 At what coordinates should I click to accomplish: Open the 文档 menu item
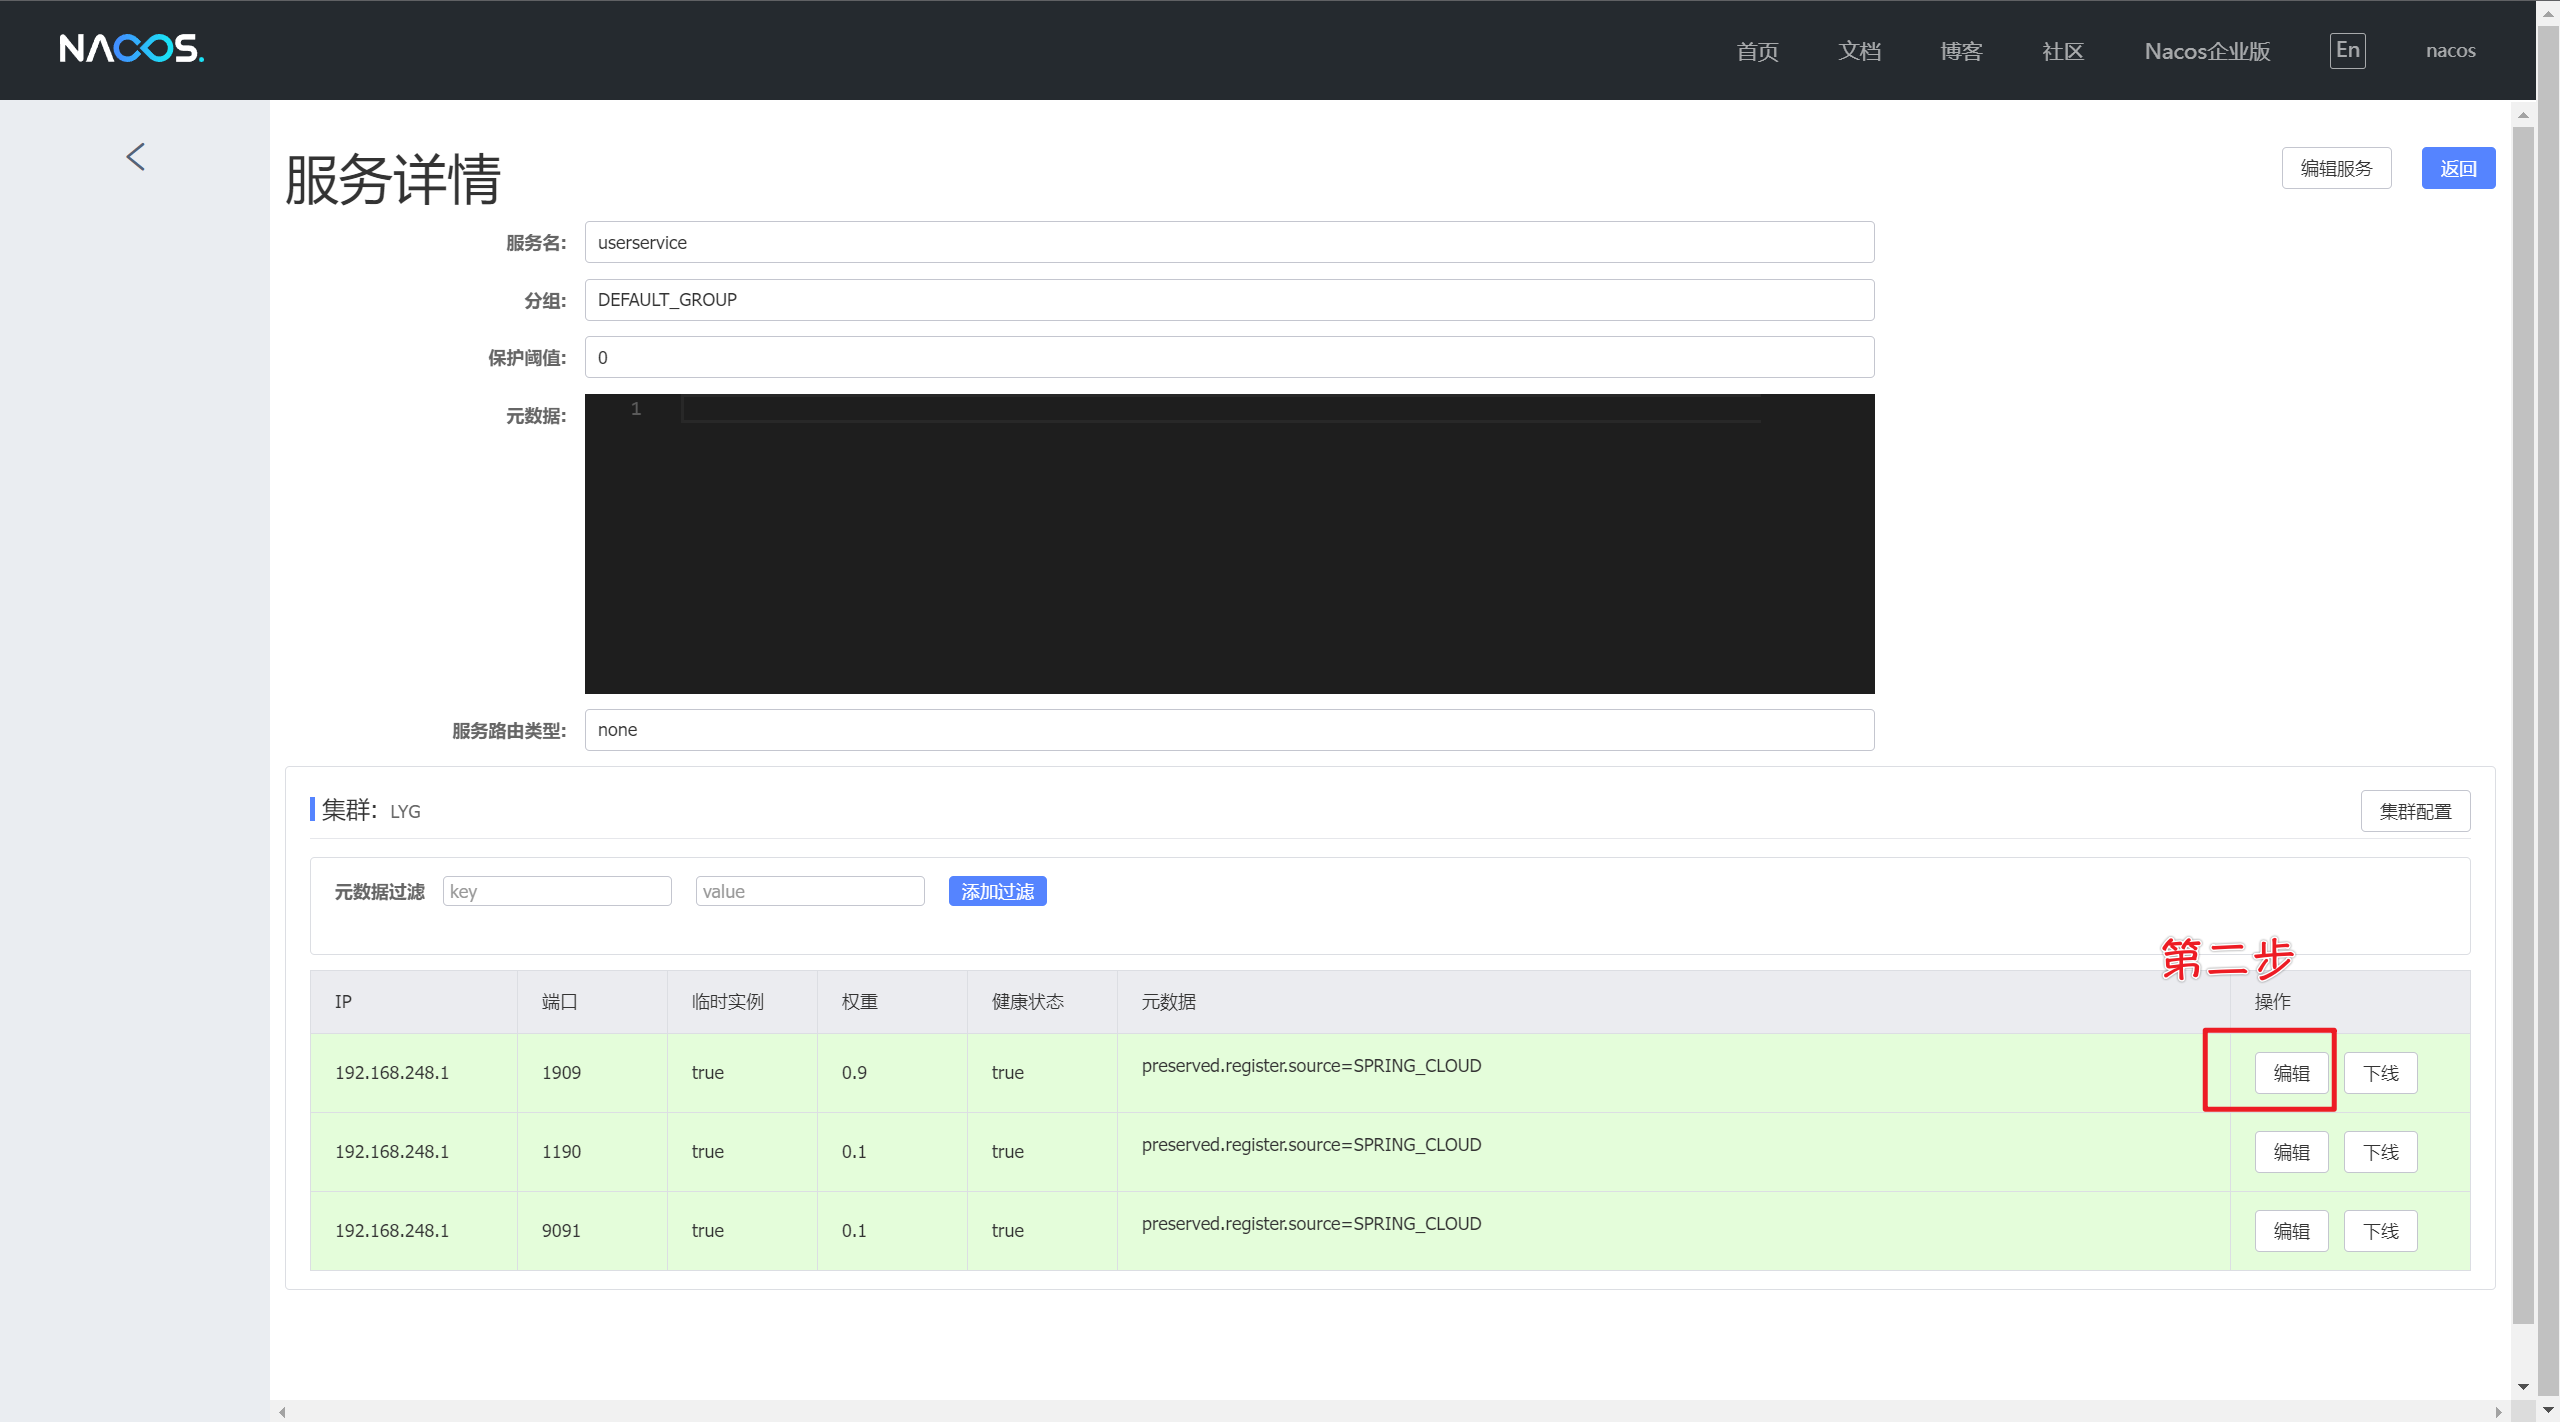point(1859,51)
